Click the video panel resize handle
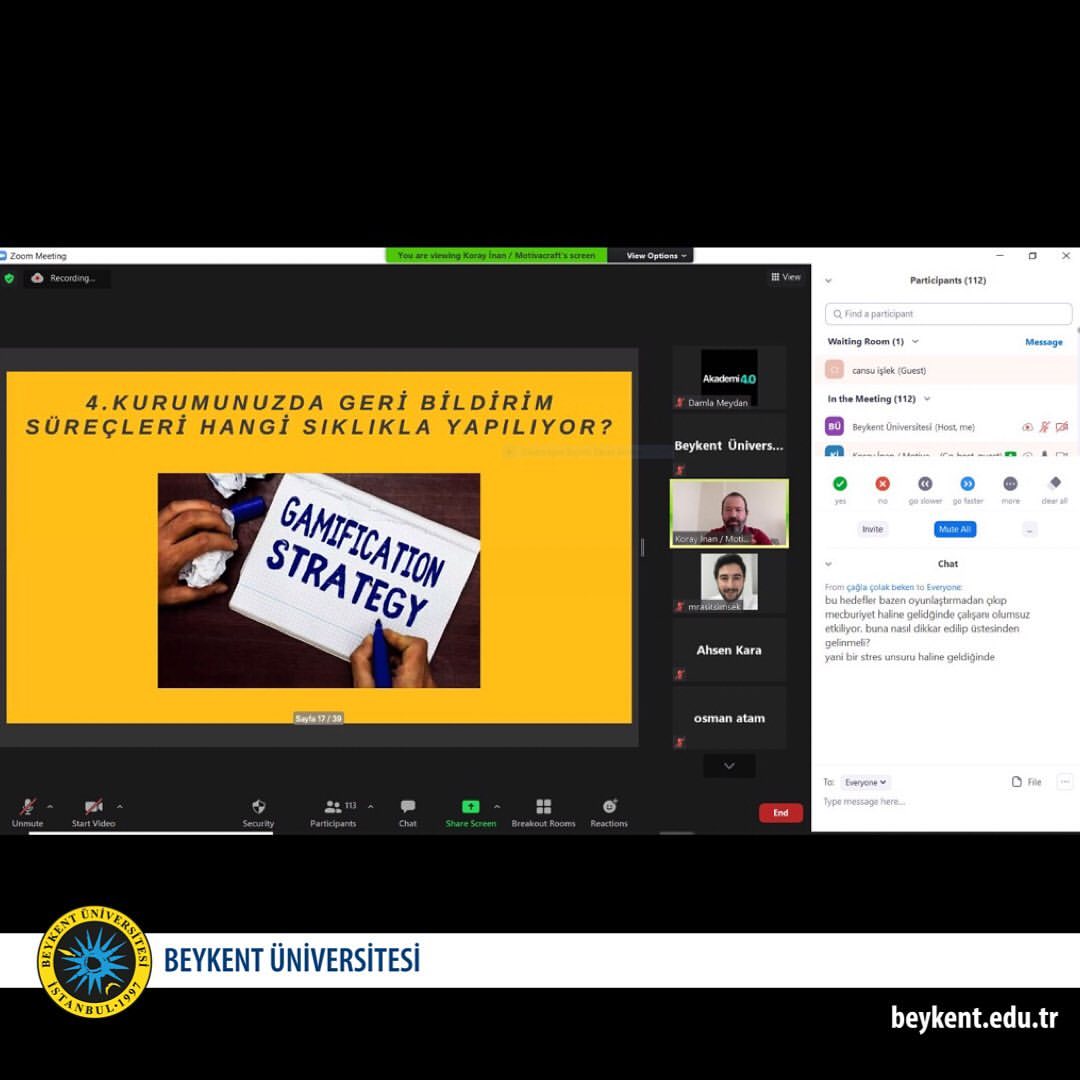This screenshot has height=1080, width=1080. coord(643,547)
